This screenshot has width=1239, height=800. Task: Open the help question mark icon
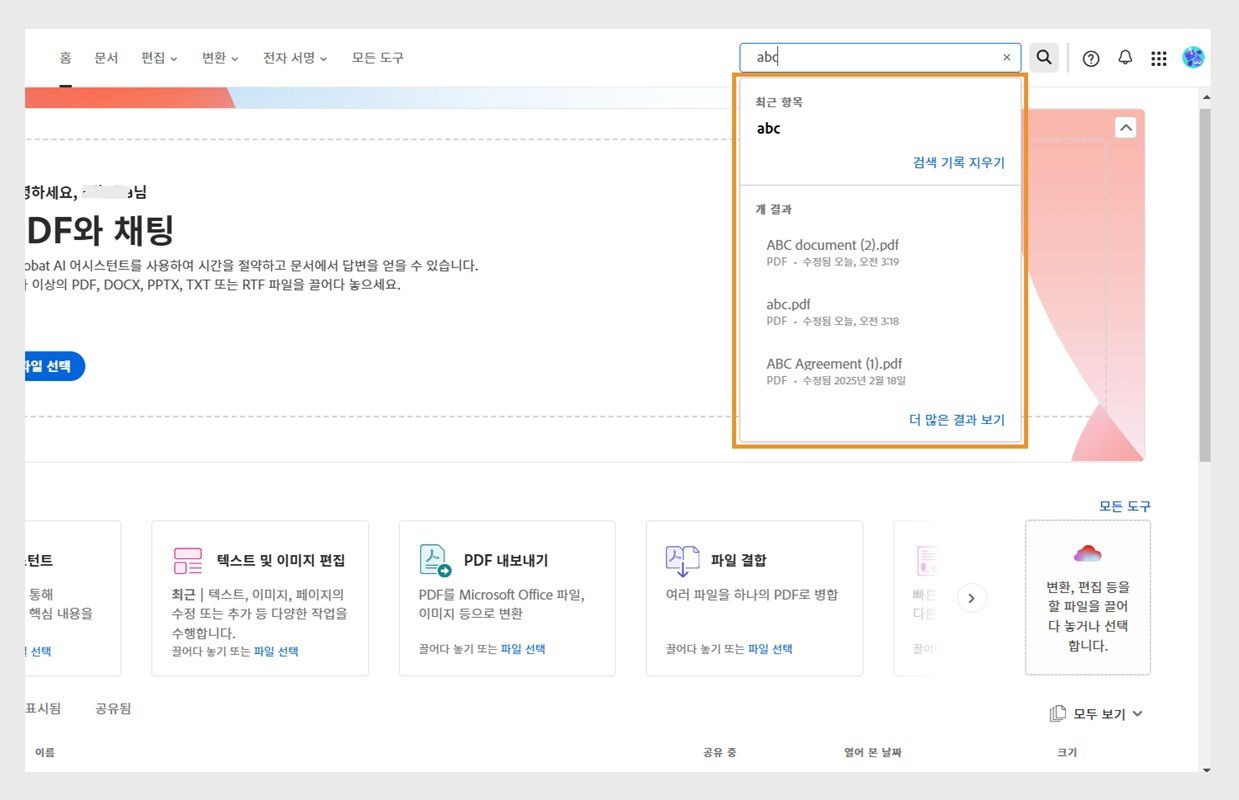[1090, 58]
